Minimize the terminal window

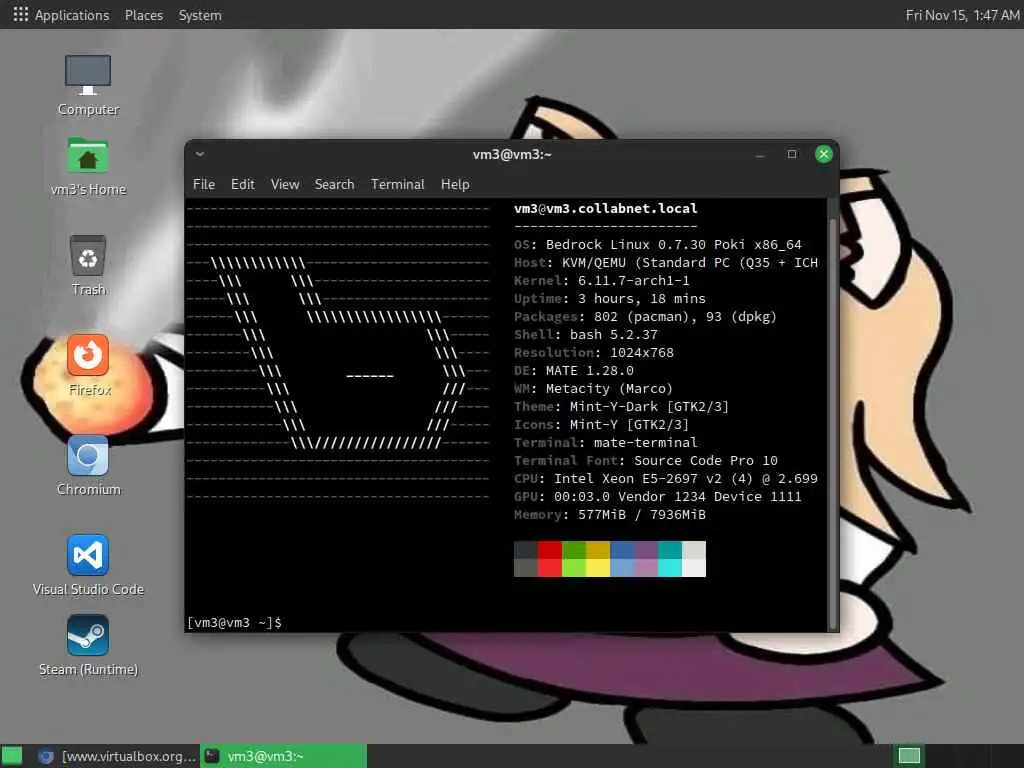pos(760,155)
